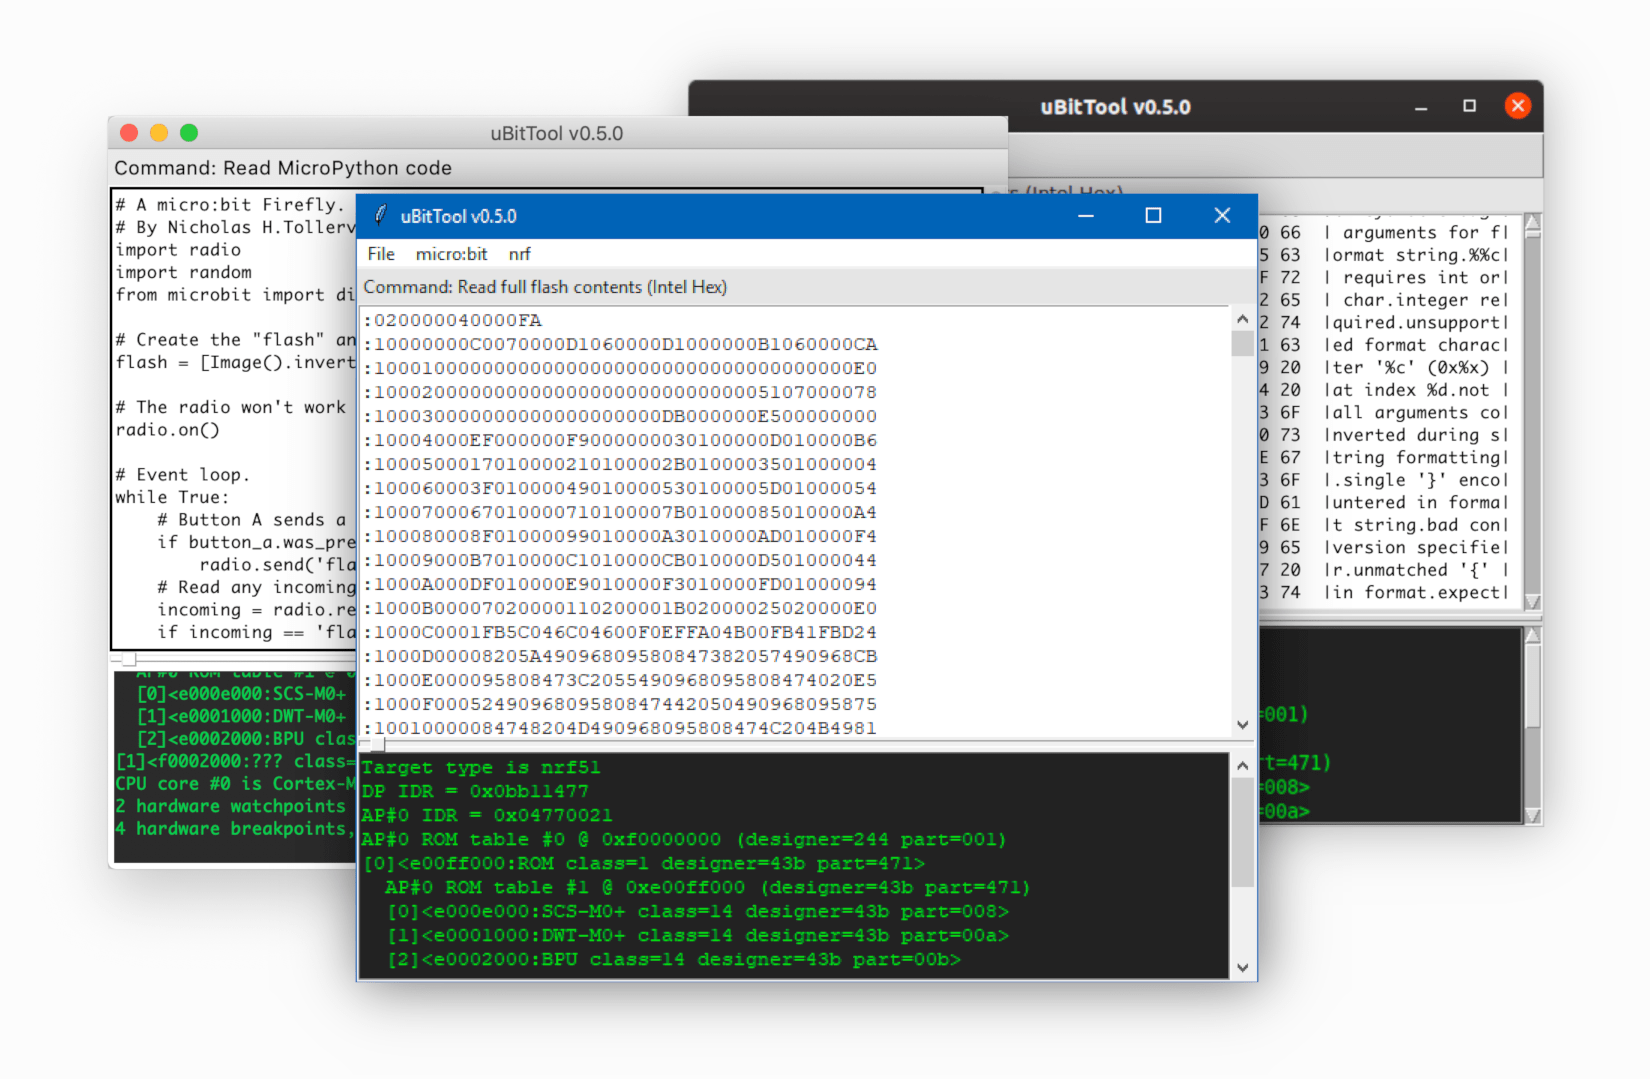Click 'Command: Read full flash contents (Intel Hex)' label
The image size is (1650, 1079).
(545, 287)
